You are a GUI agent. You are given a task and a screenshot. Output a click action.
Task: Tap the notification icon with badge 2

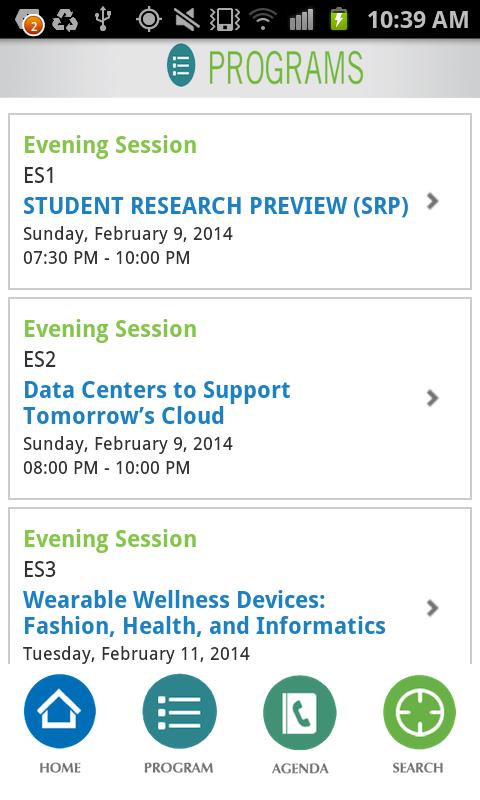[30, 21]
